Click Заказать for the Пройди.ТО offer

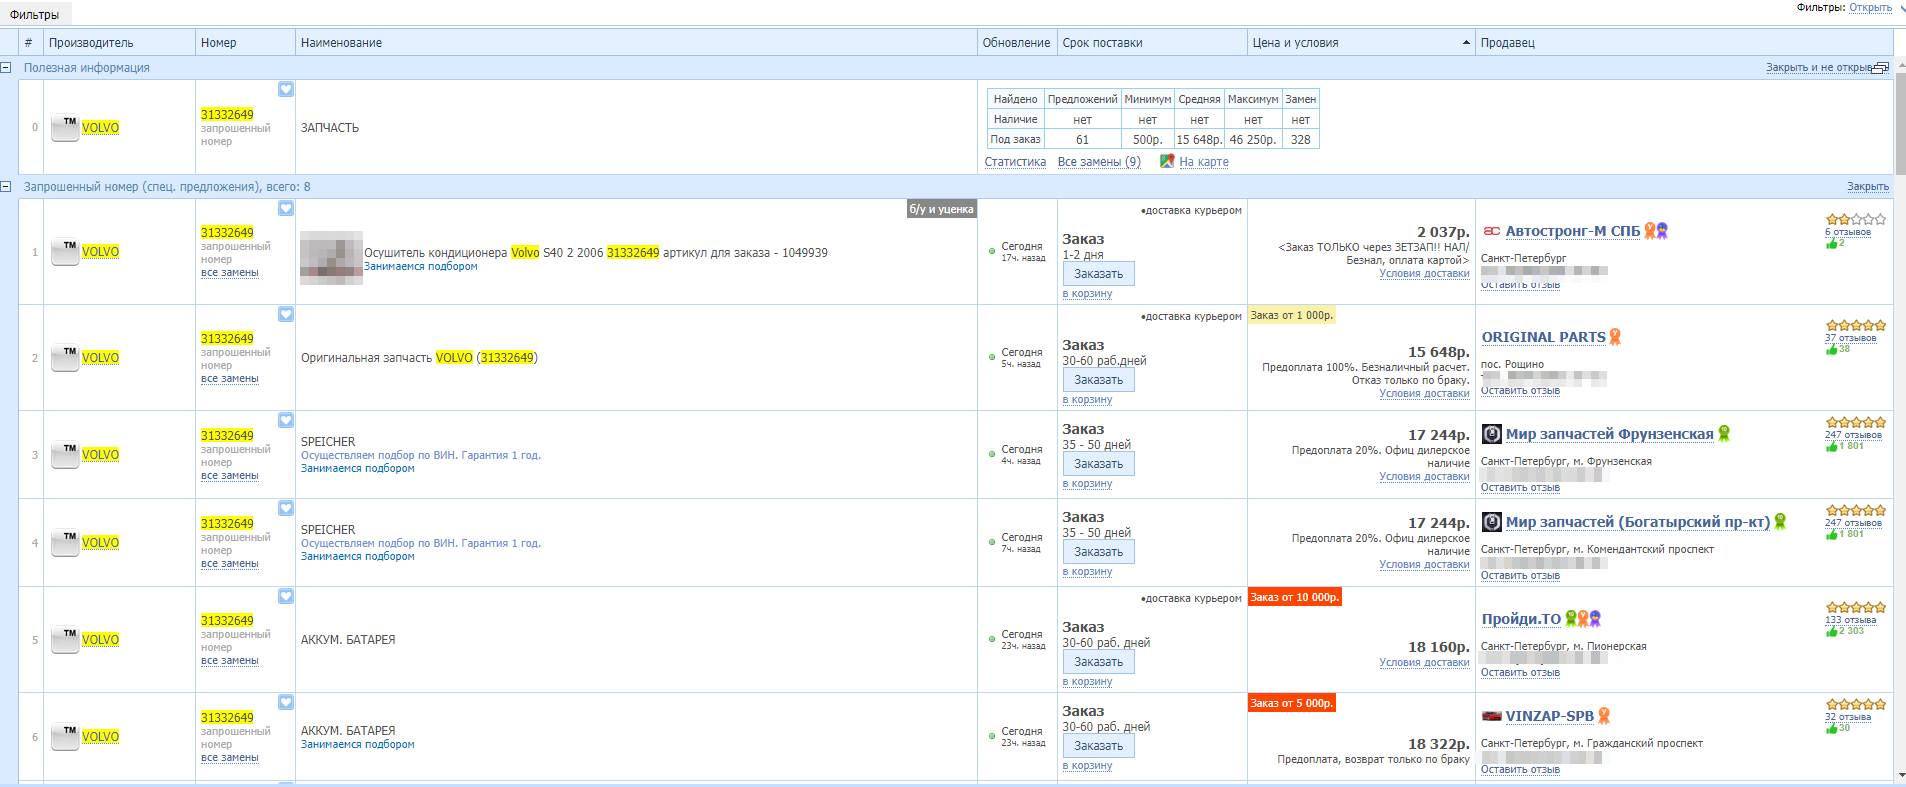pyautogui.click(x=1098, y=662)
